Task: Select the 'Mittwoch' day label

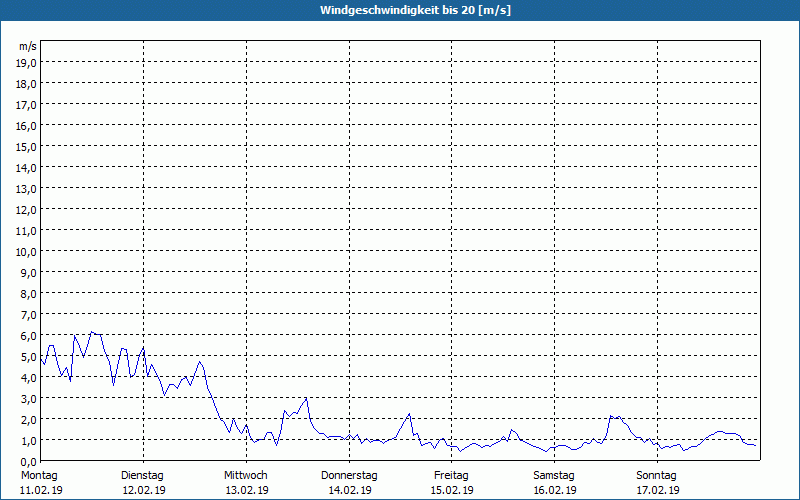Action: pos(245,476)
